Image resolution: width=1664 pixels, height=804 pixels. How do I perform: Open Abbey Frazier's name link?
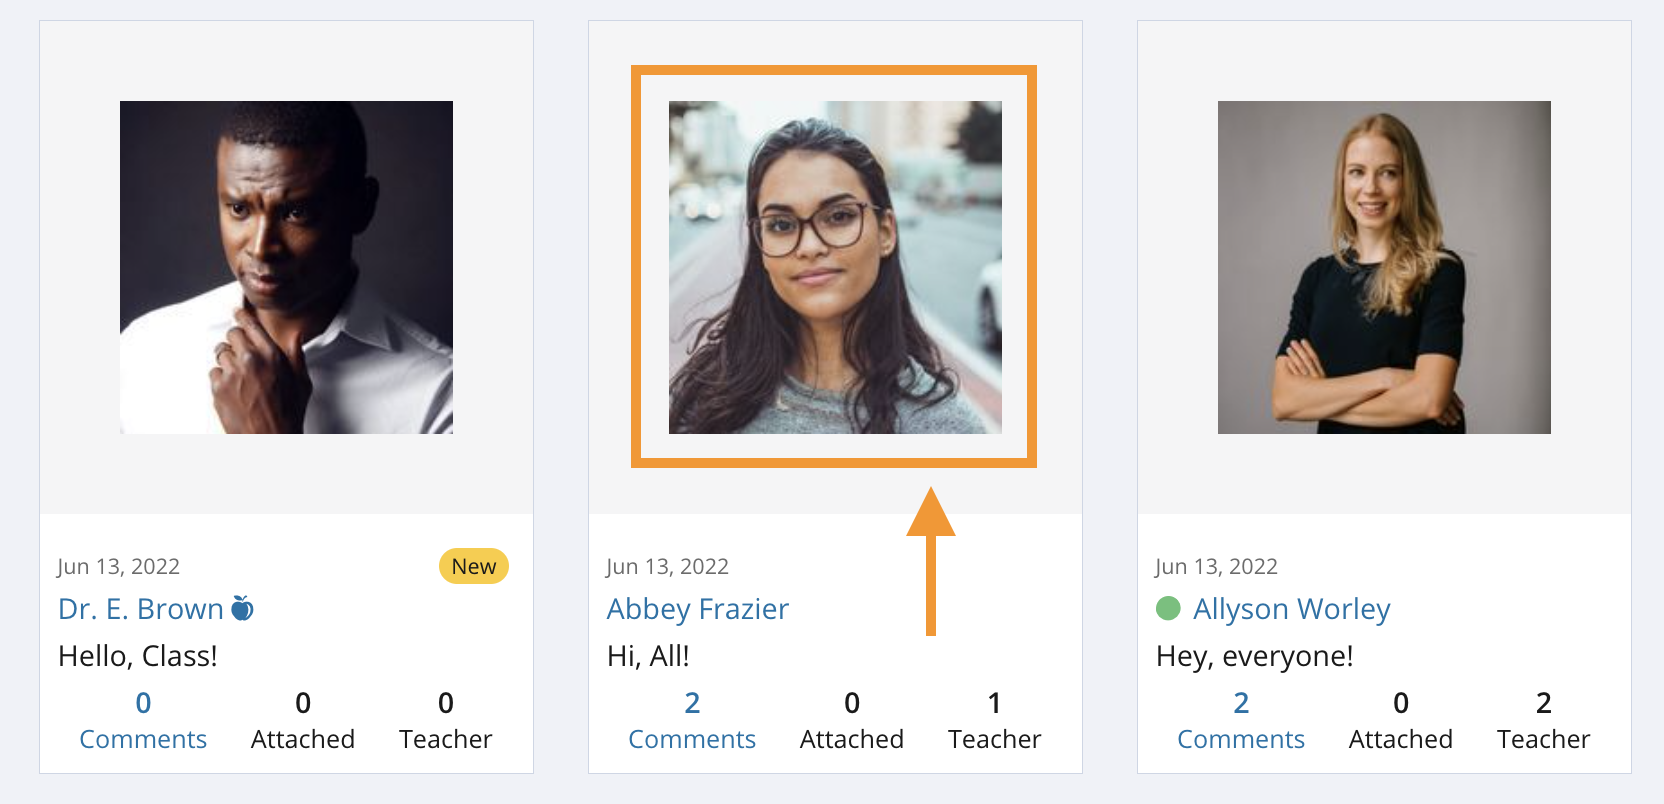(x=697, y=609)
